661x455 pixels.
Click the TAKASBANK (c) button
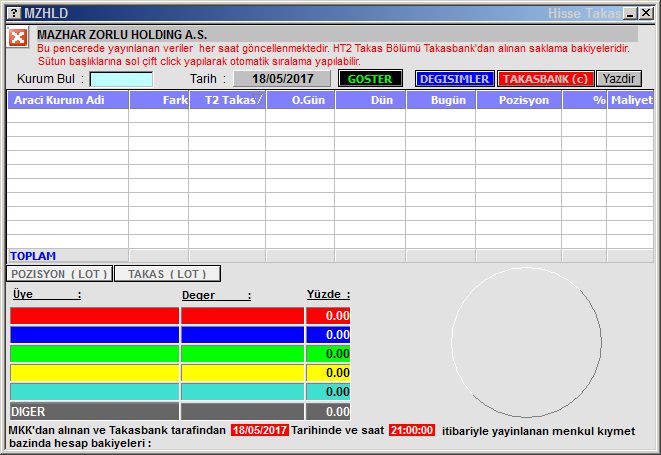coord(545,79)
